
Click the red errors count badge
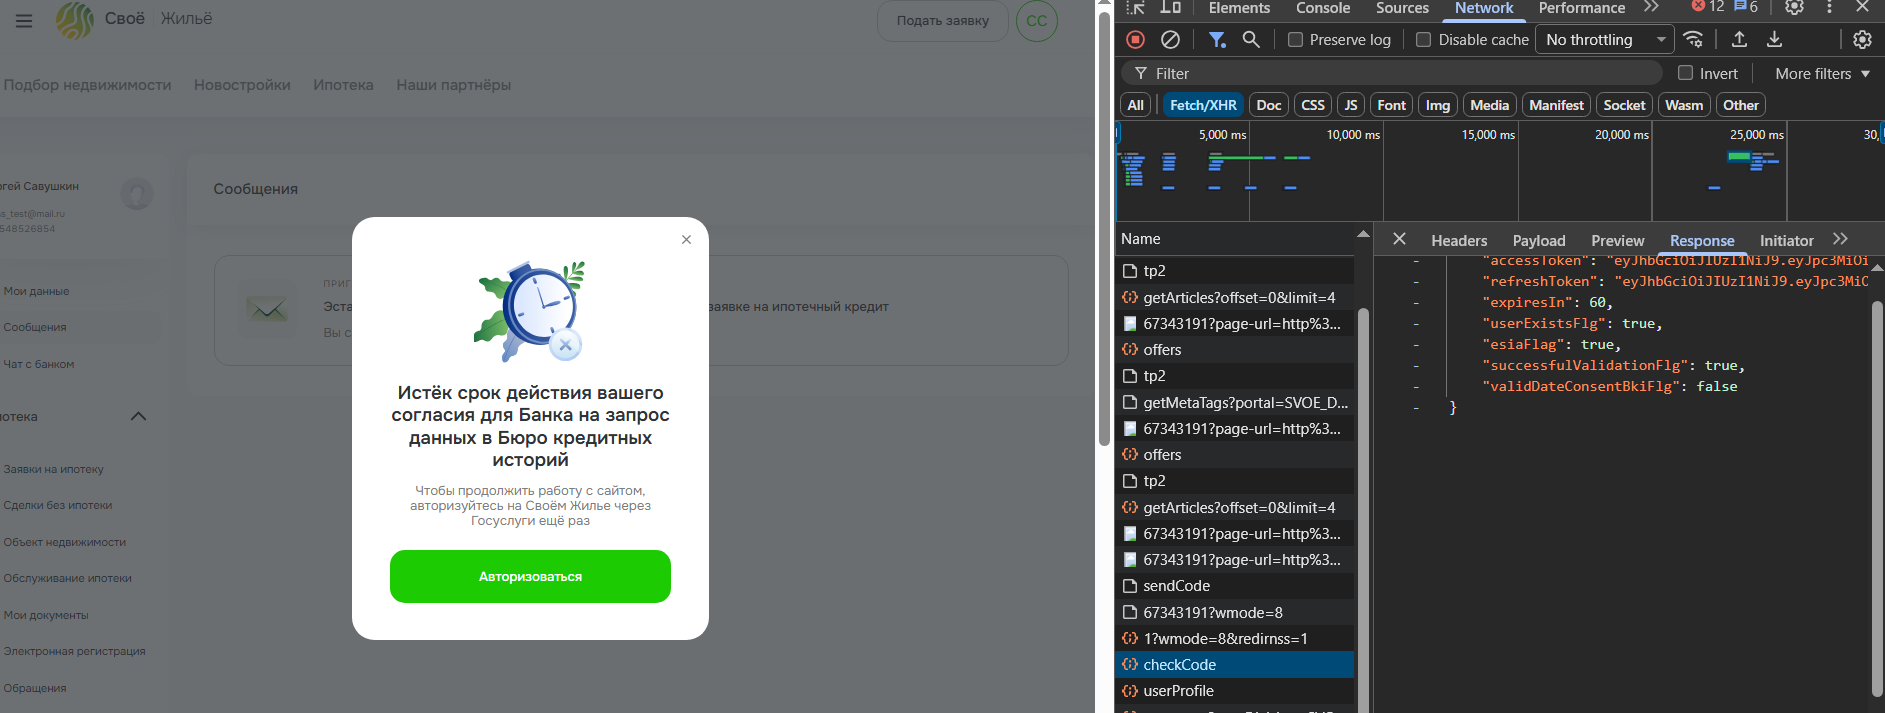pyautogui.click(x=1708, y=7)
